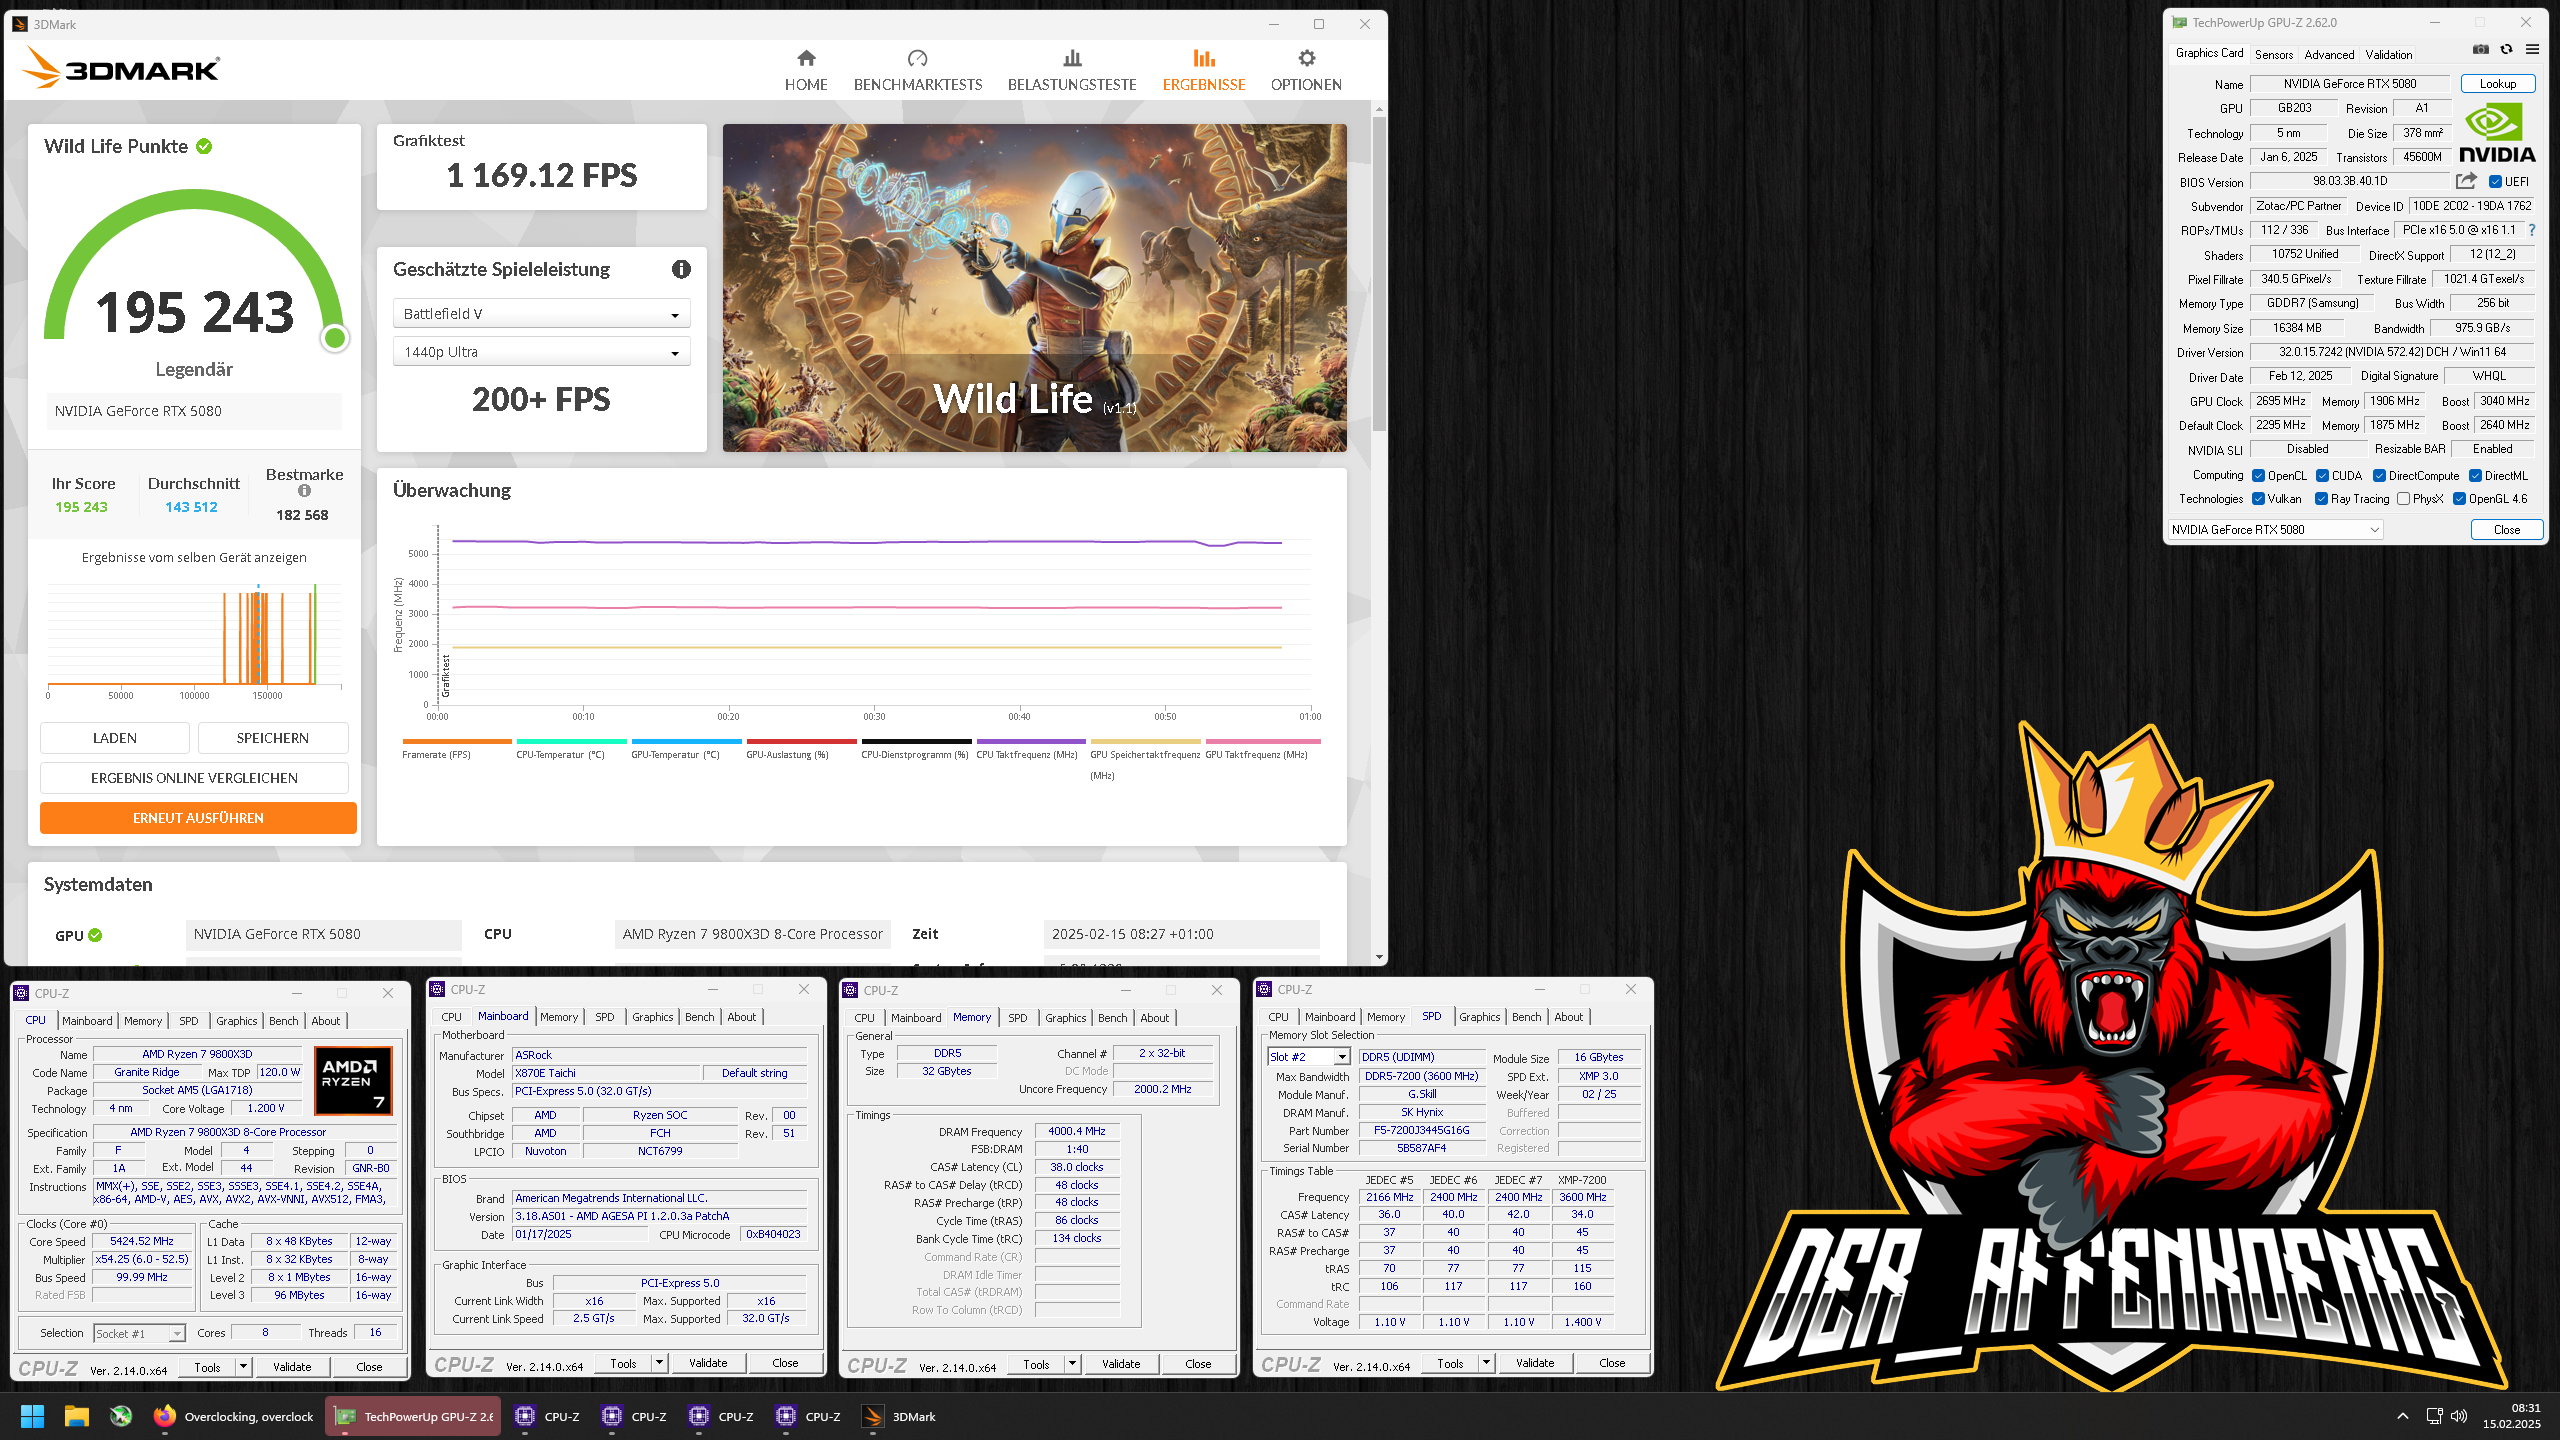Toggle the DirectML checkbox in GPU-Z
2560x1440 pixels.
click(x=2475, y=476)
